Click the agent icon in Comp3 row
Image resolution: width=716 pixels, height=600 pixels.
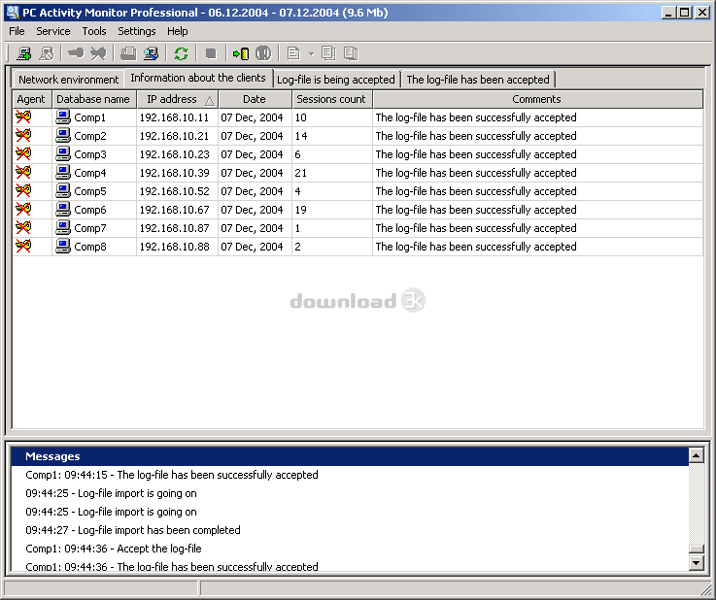click(x=23, y=154)
